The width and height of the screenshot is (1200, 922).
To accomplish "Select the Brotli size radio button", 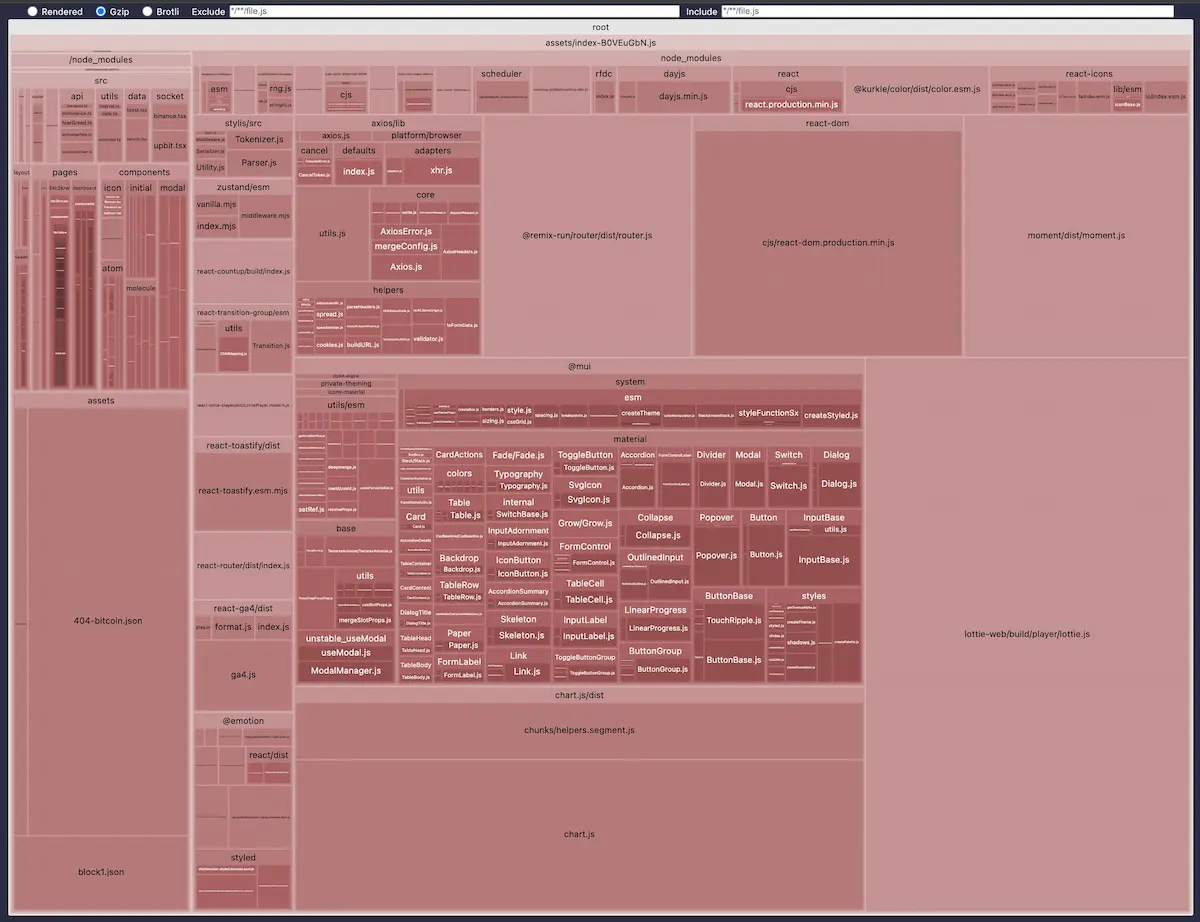I will point(148,11).
